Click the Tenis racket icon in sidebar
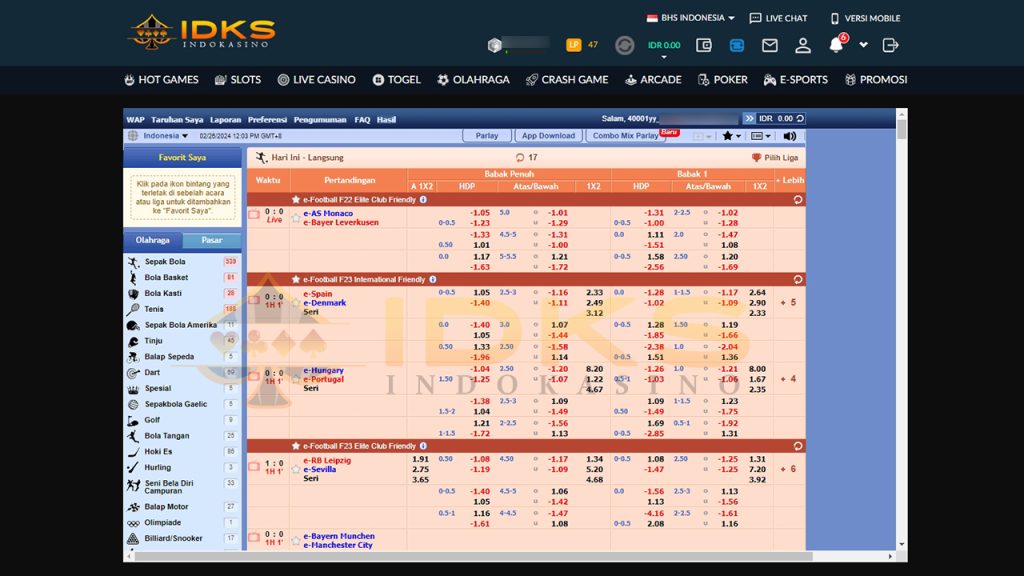 coord(133,309)
